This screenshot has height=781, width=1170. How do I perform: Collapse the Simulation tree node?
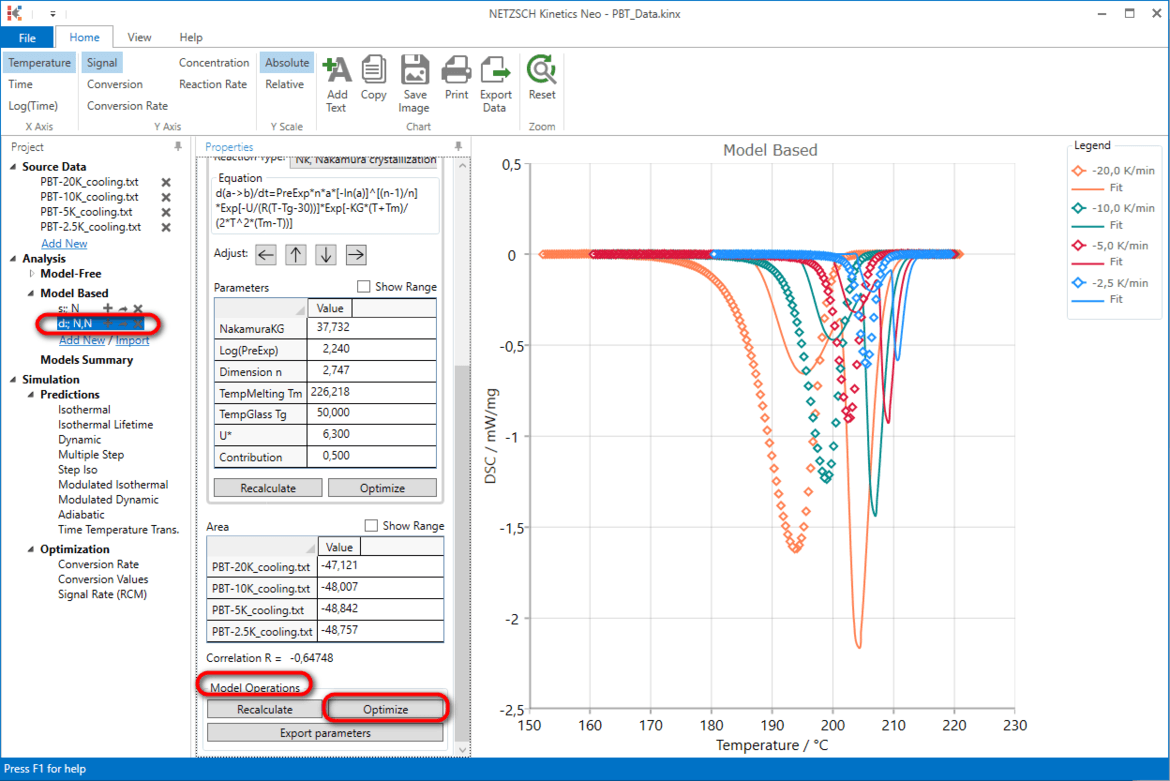click(13, 380)
